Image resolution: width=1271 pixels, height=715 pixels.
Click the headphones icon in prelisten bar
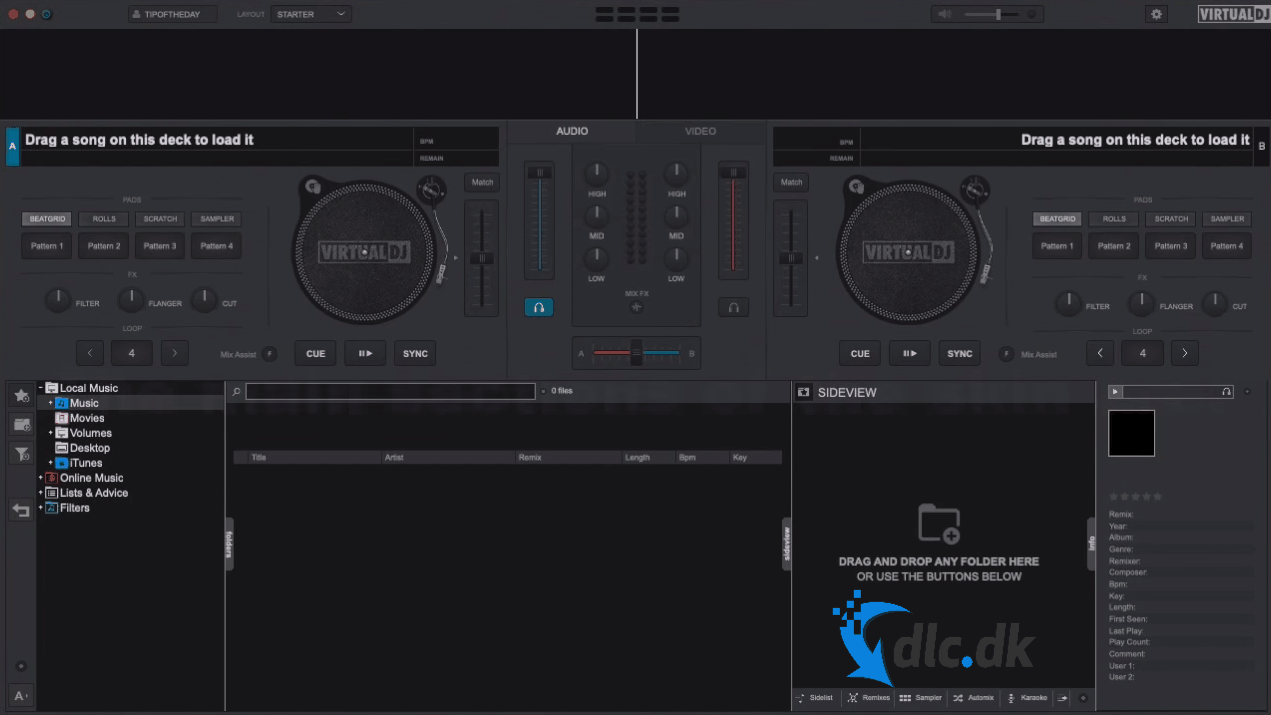tap(1226, 392)
